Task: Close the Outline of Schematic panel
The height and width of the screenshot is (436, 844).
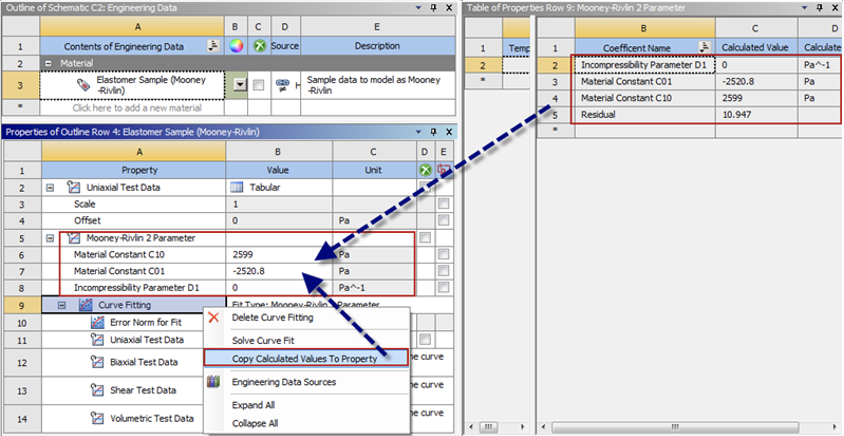Action: click(449, 8)
